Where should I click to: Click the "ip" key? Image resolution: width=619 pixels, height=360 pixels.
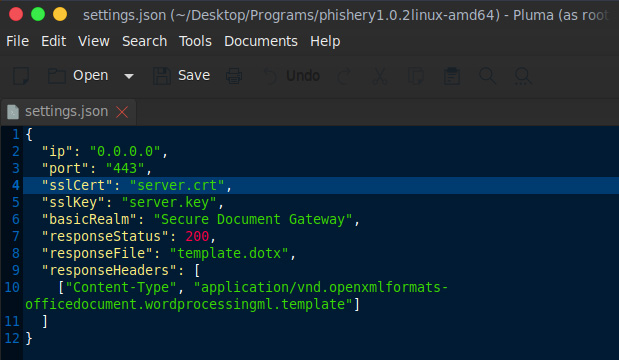(57, 151)
